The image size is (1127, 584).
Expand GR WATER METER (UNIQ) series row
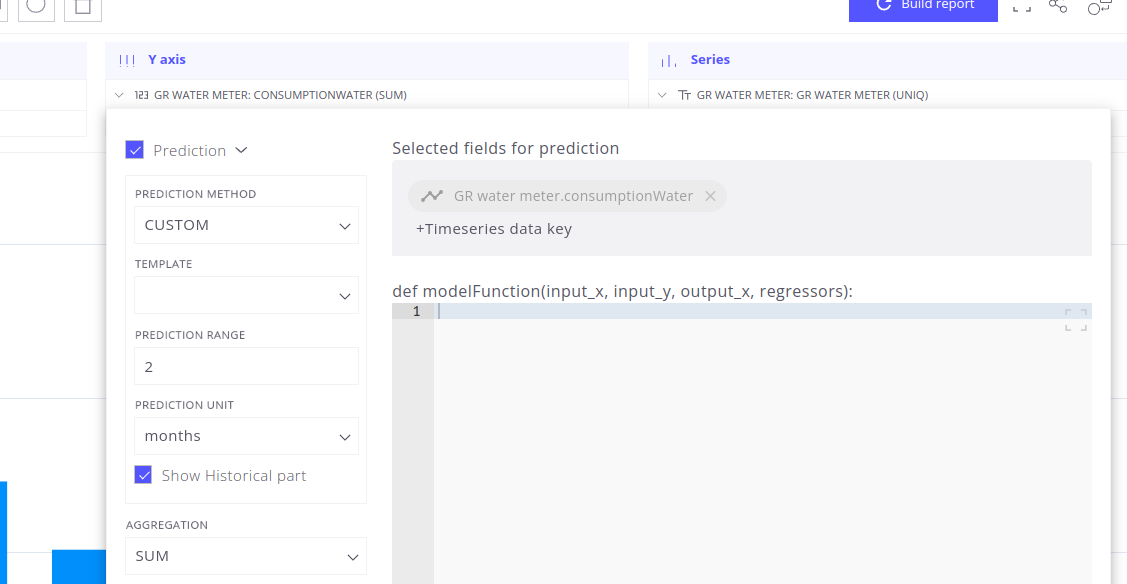click(662, 95)
